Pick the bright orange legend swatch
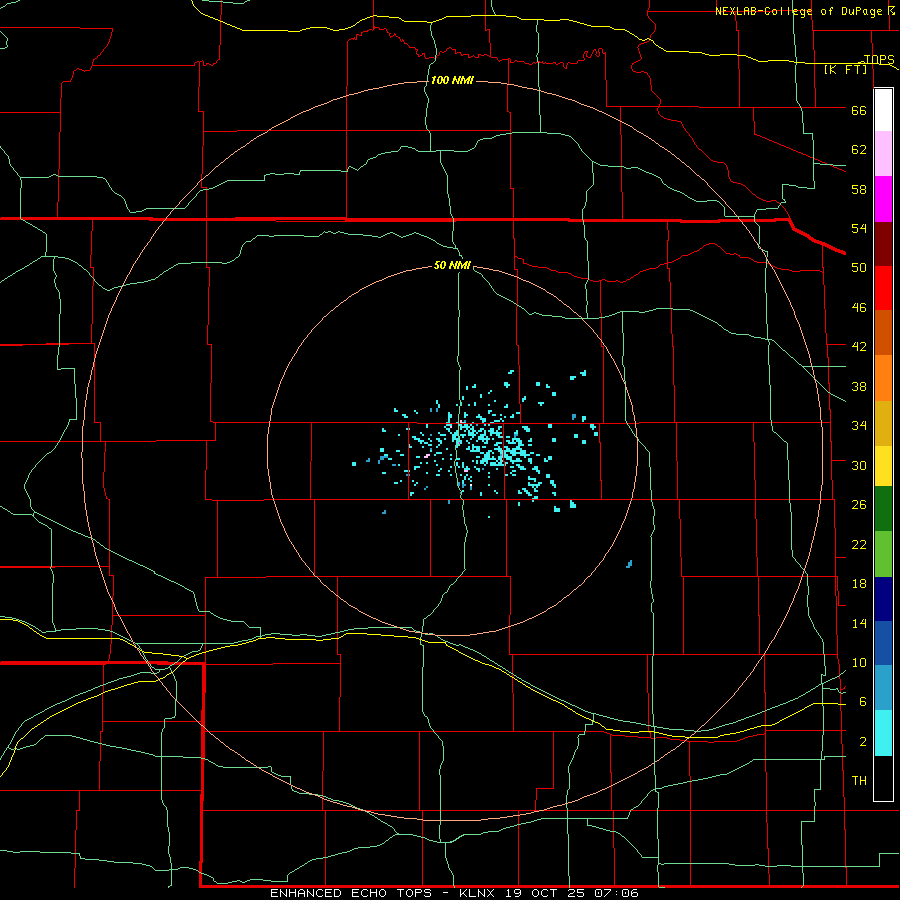This screenshot has width=900, height=900. coord(883,378)
